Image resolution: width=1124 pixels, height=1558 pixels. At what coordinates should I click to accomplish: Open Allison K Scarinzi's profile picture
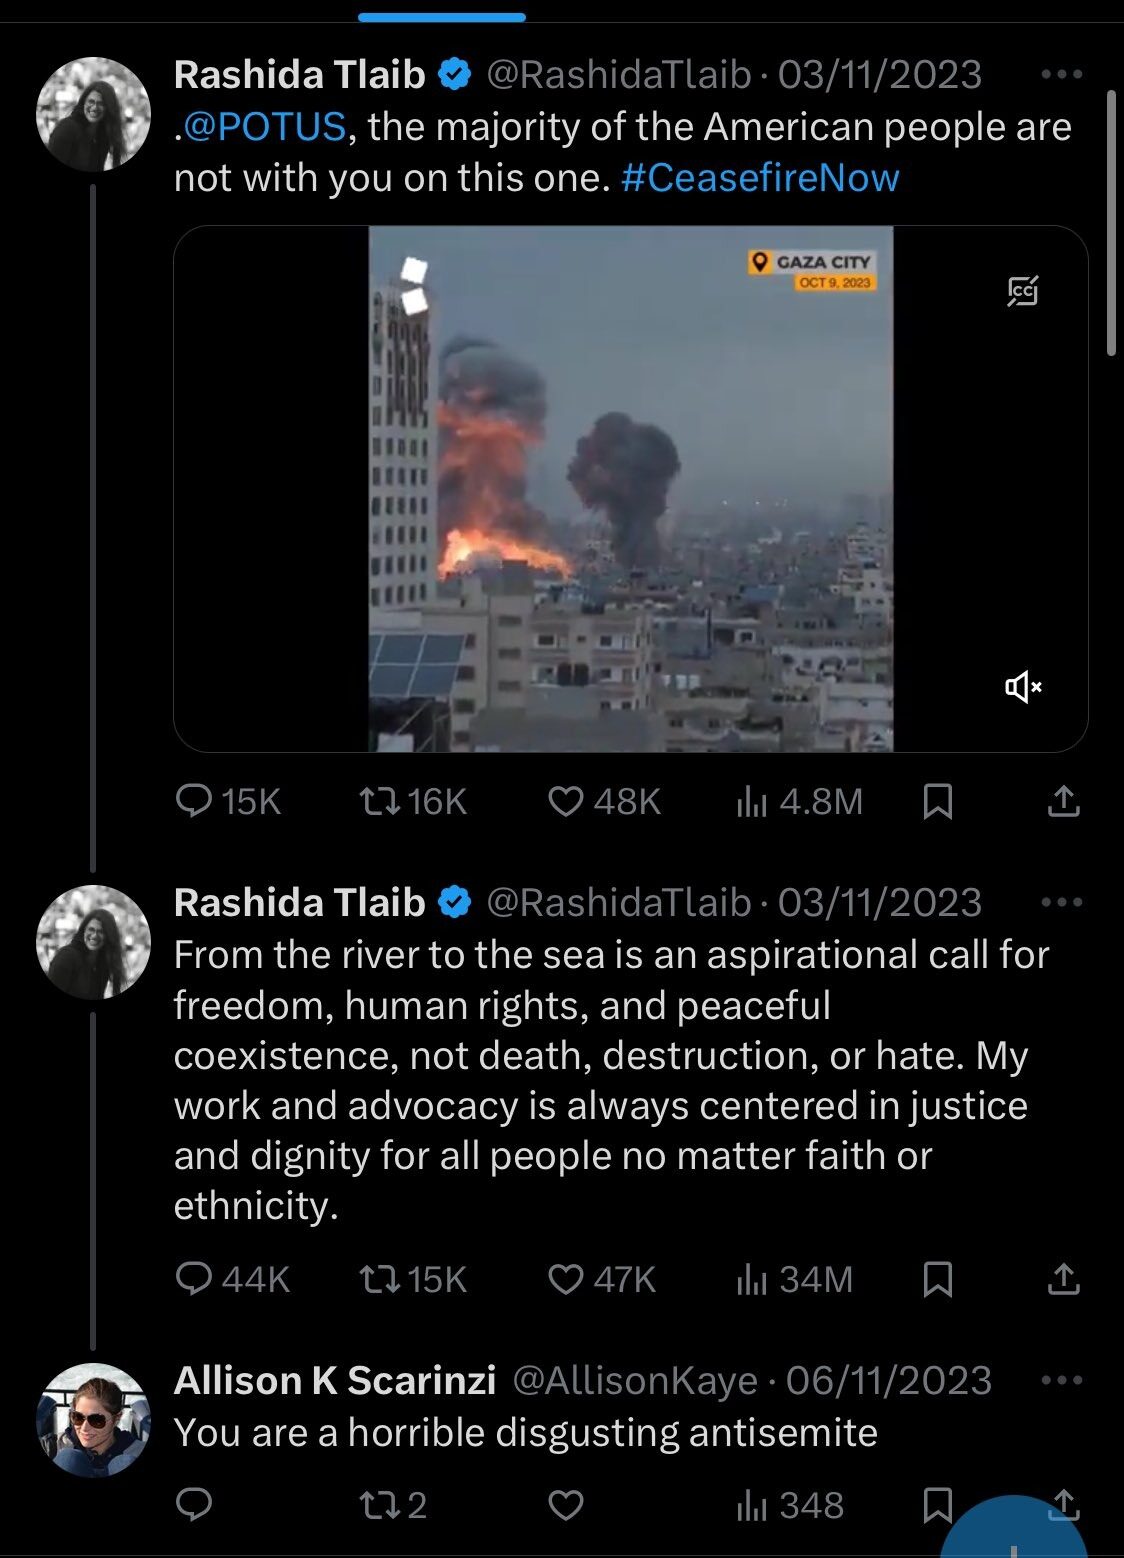point(93,1420)
